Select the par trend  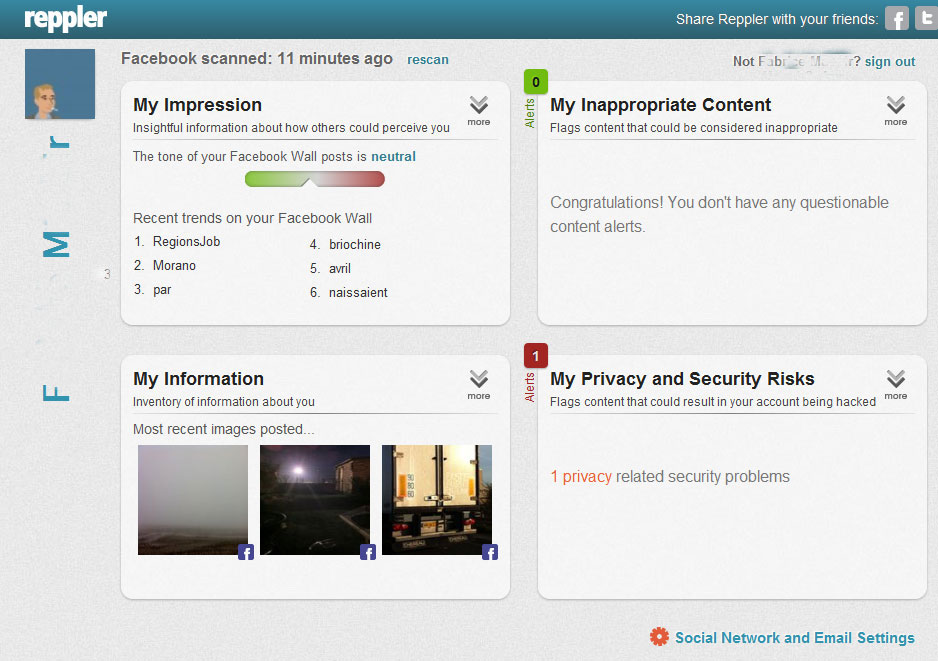tap(162, 290)
